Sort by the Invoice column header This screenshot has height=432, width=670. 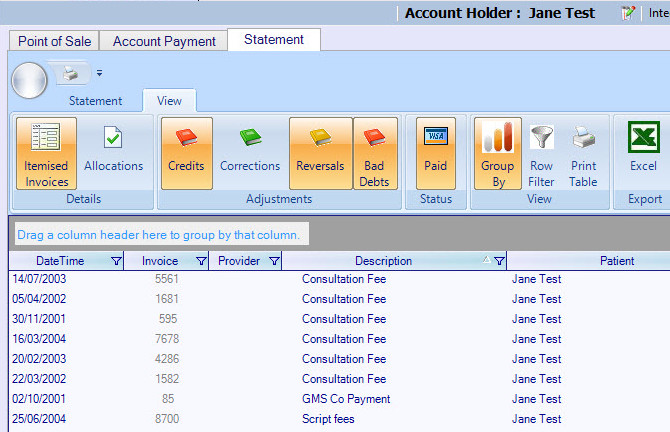coord(160,261)
